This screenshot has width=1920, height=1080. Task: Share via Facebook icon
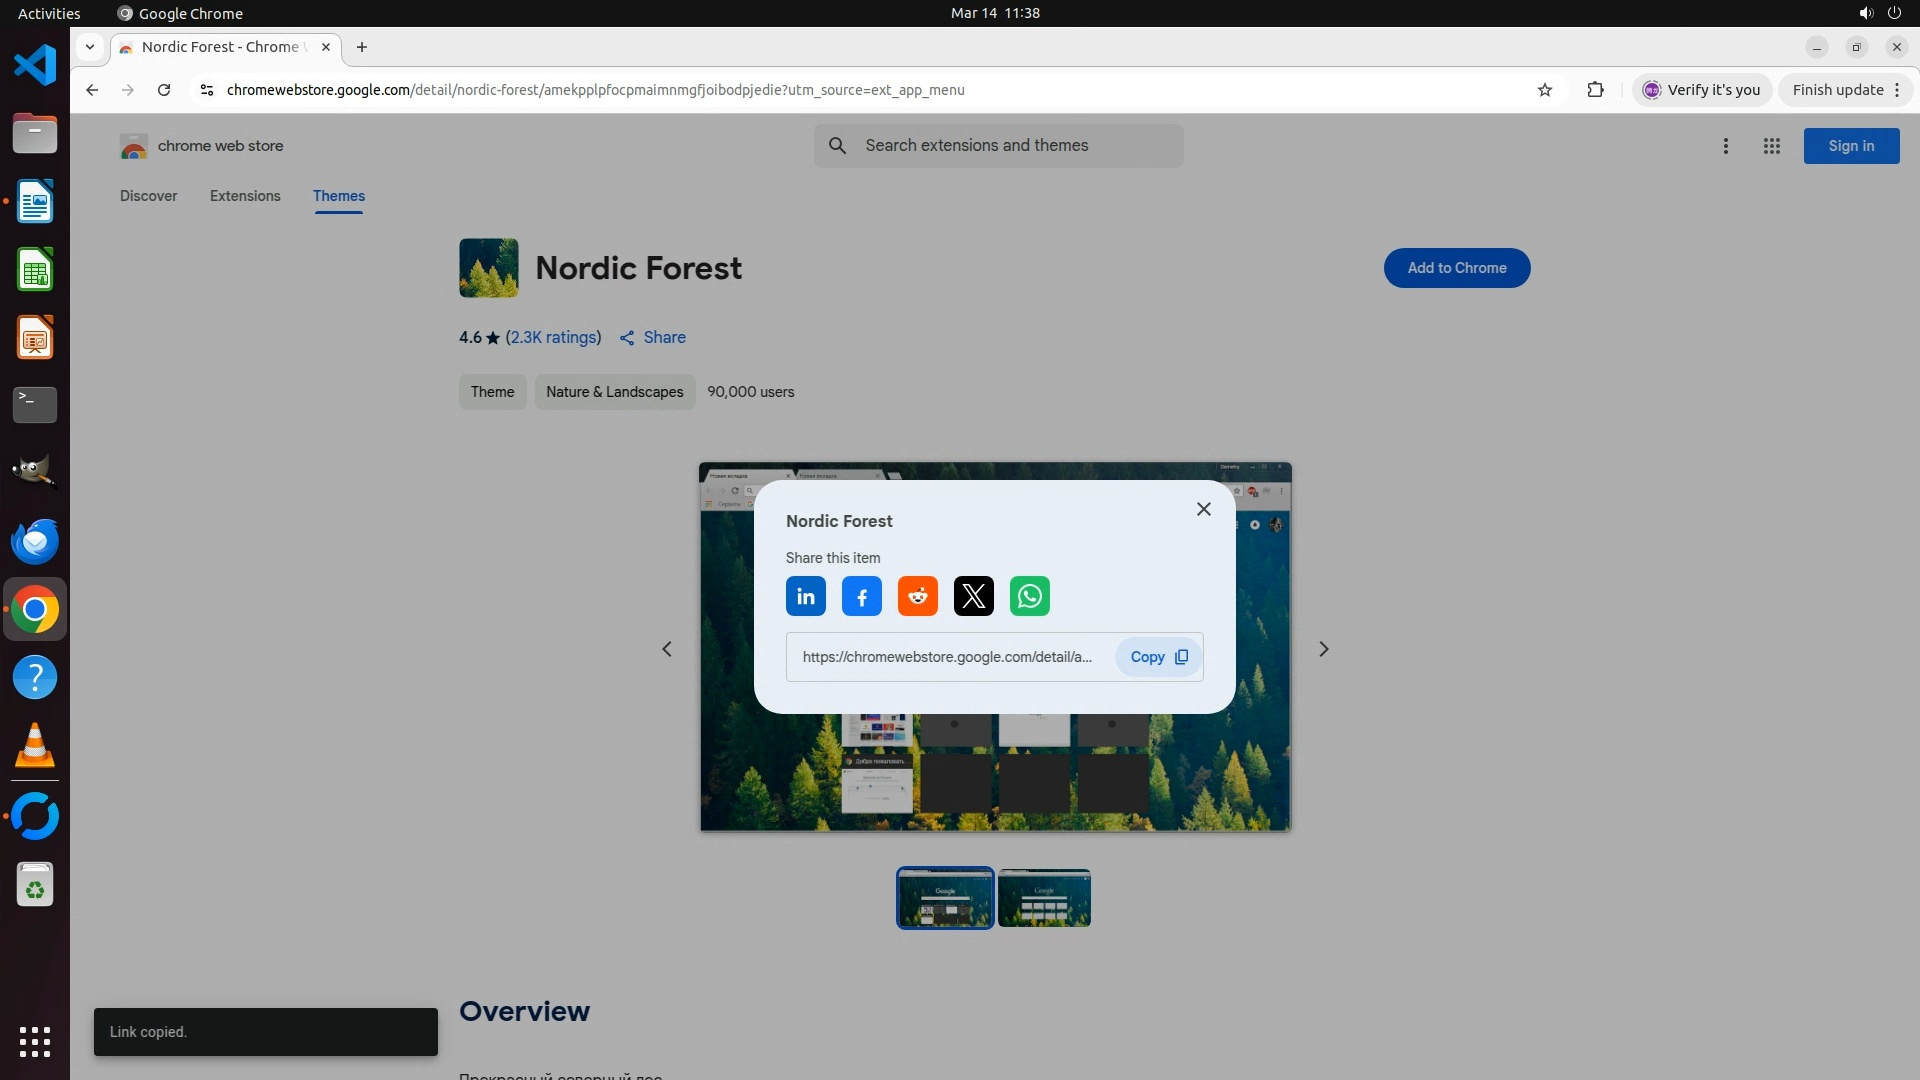pyautogui.click(x=861, y=597)
